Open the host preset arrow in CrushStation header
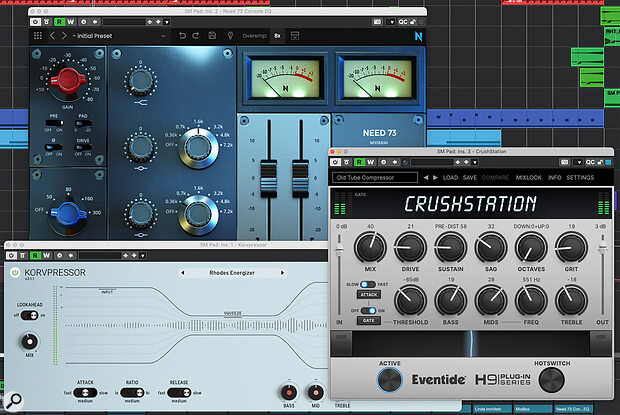This screenshot has height=415, width=620. click(475, 162)
